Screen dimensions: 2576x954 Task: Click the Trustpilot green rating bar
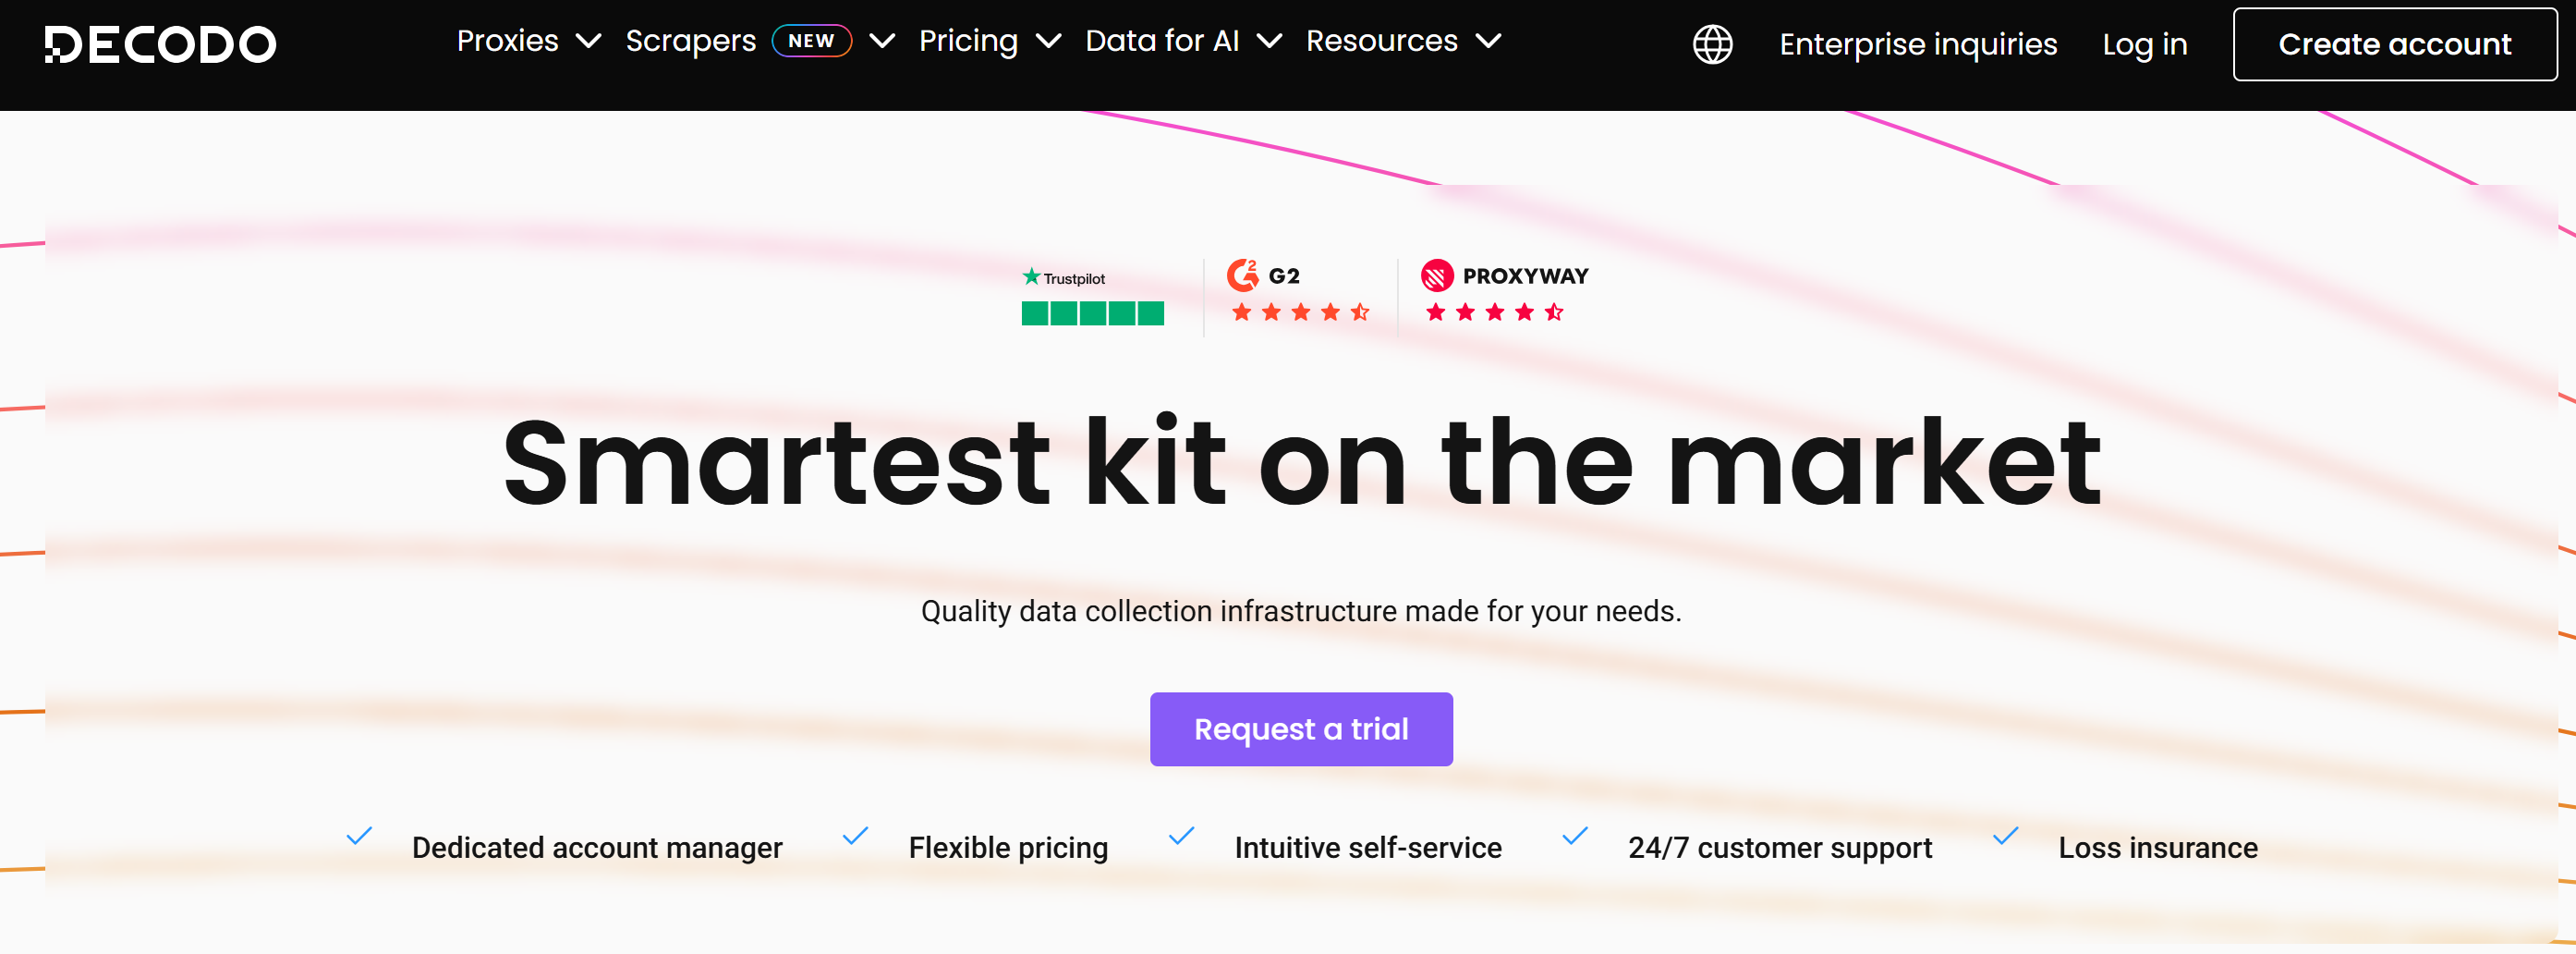(x=1092, y=312)
